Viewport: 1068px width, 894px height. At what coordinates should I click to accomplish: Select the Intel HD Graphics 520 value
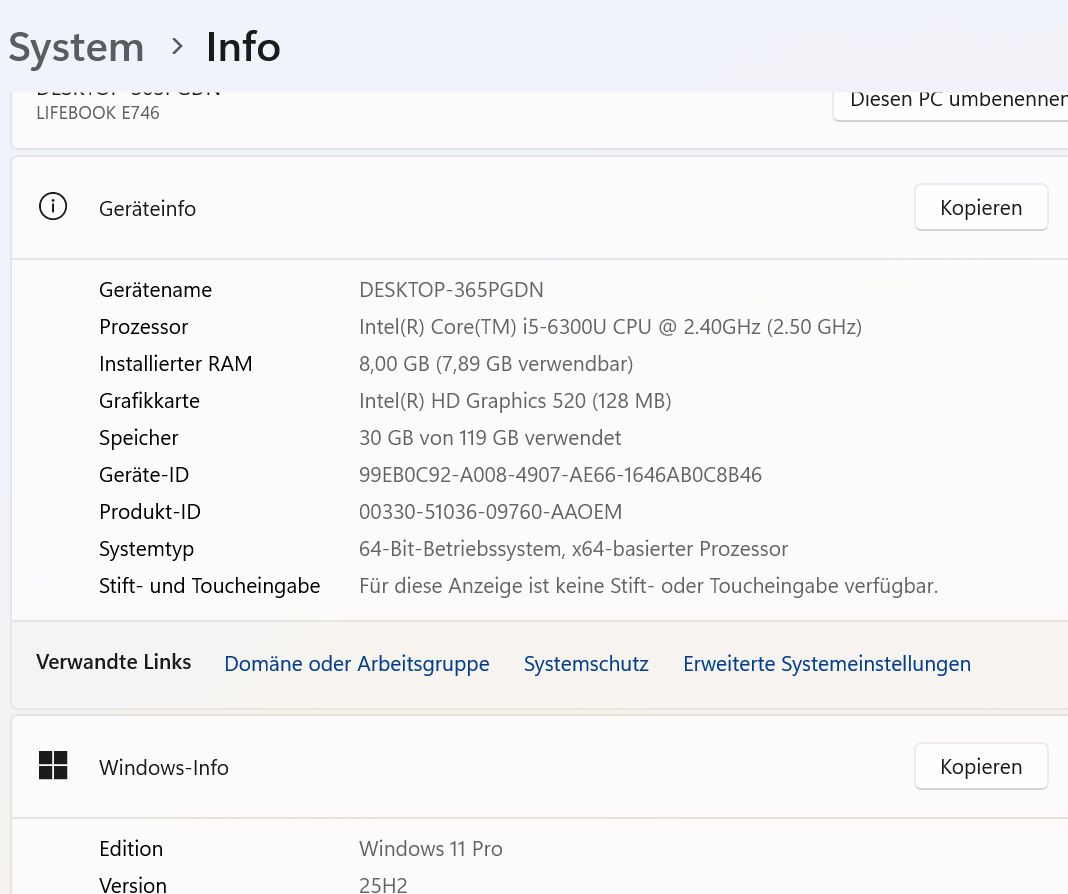click(515, 401)
